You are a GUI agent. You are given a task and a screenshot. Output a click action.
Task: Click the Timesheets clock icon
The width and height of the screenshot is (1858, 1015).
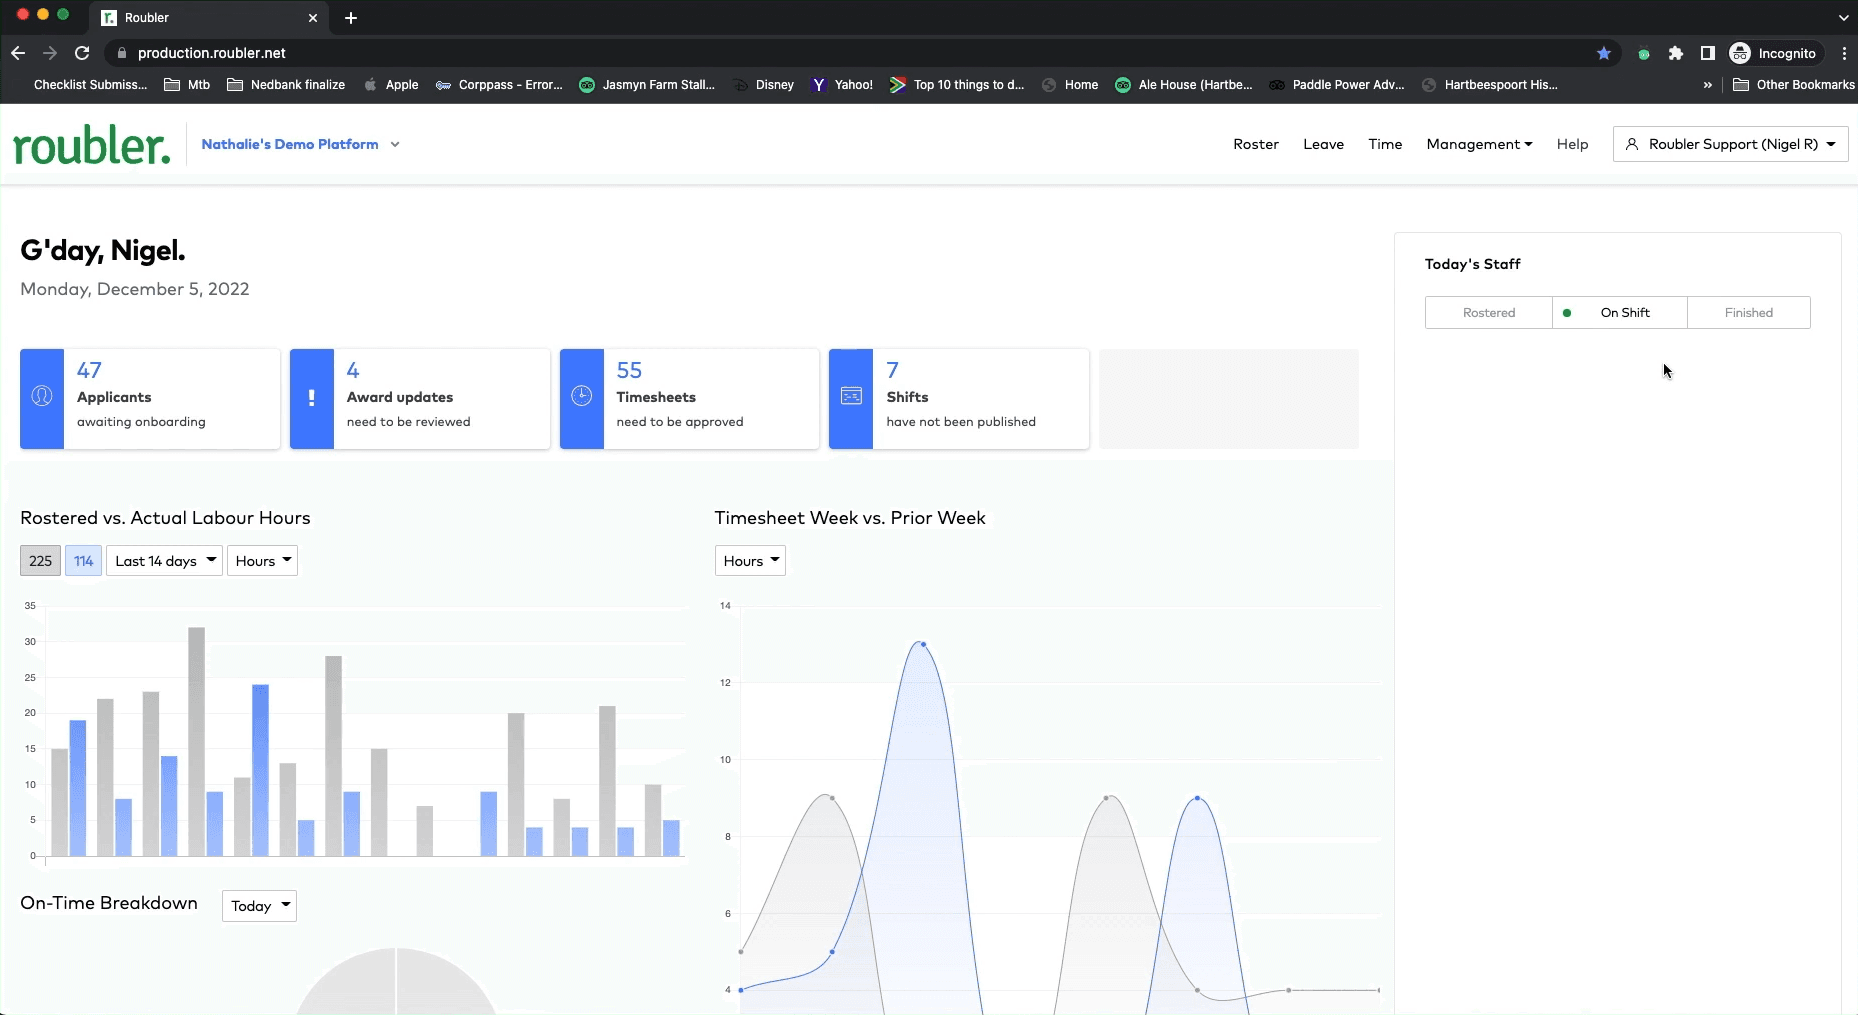582,397
